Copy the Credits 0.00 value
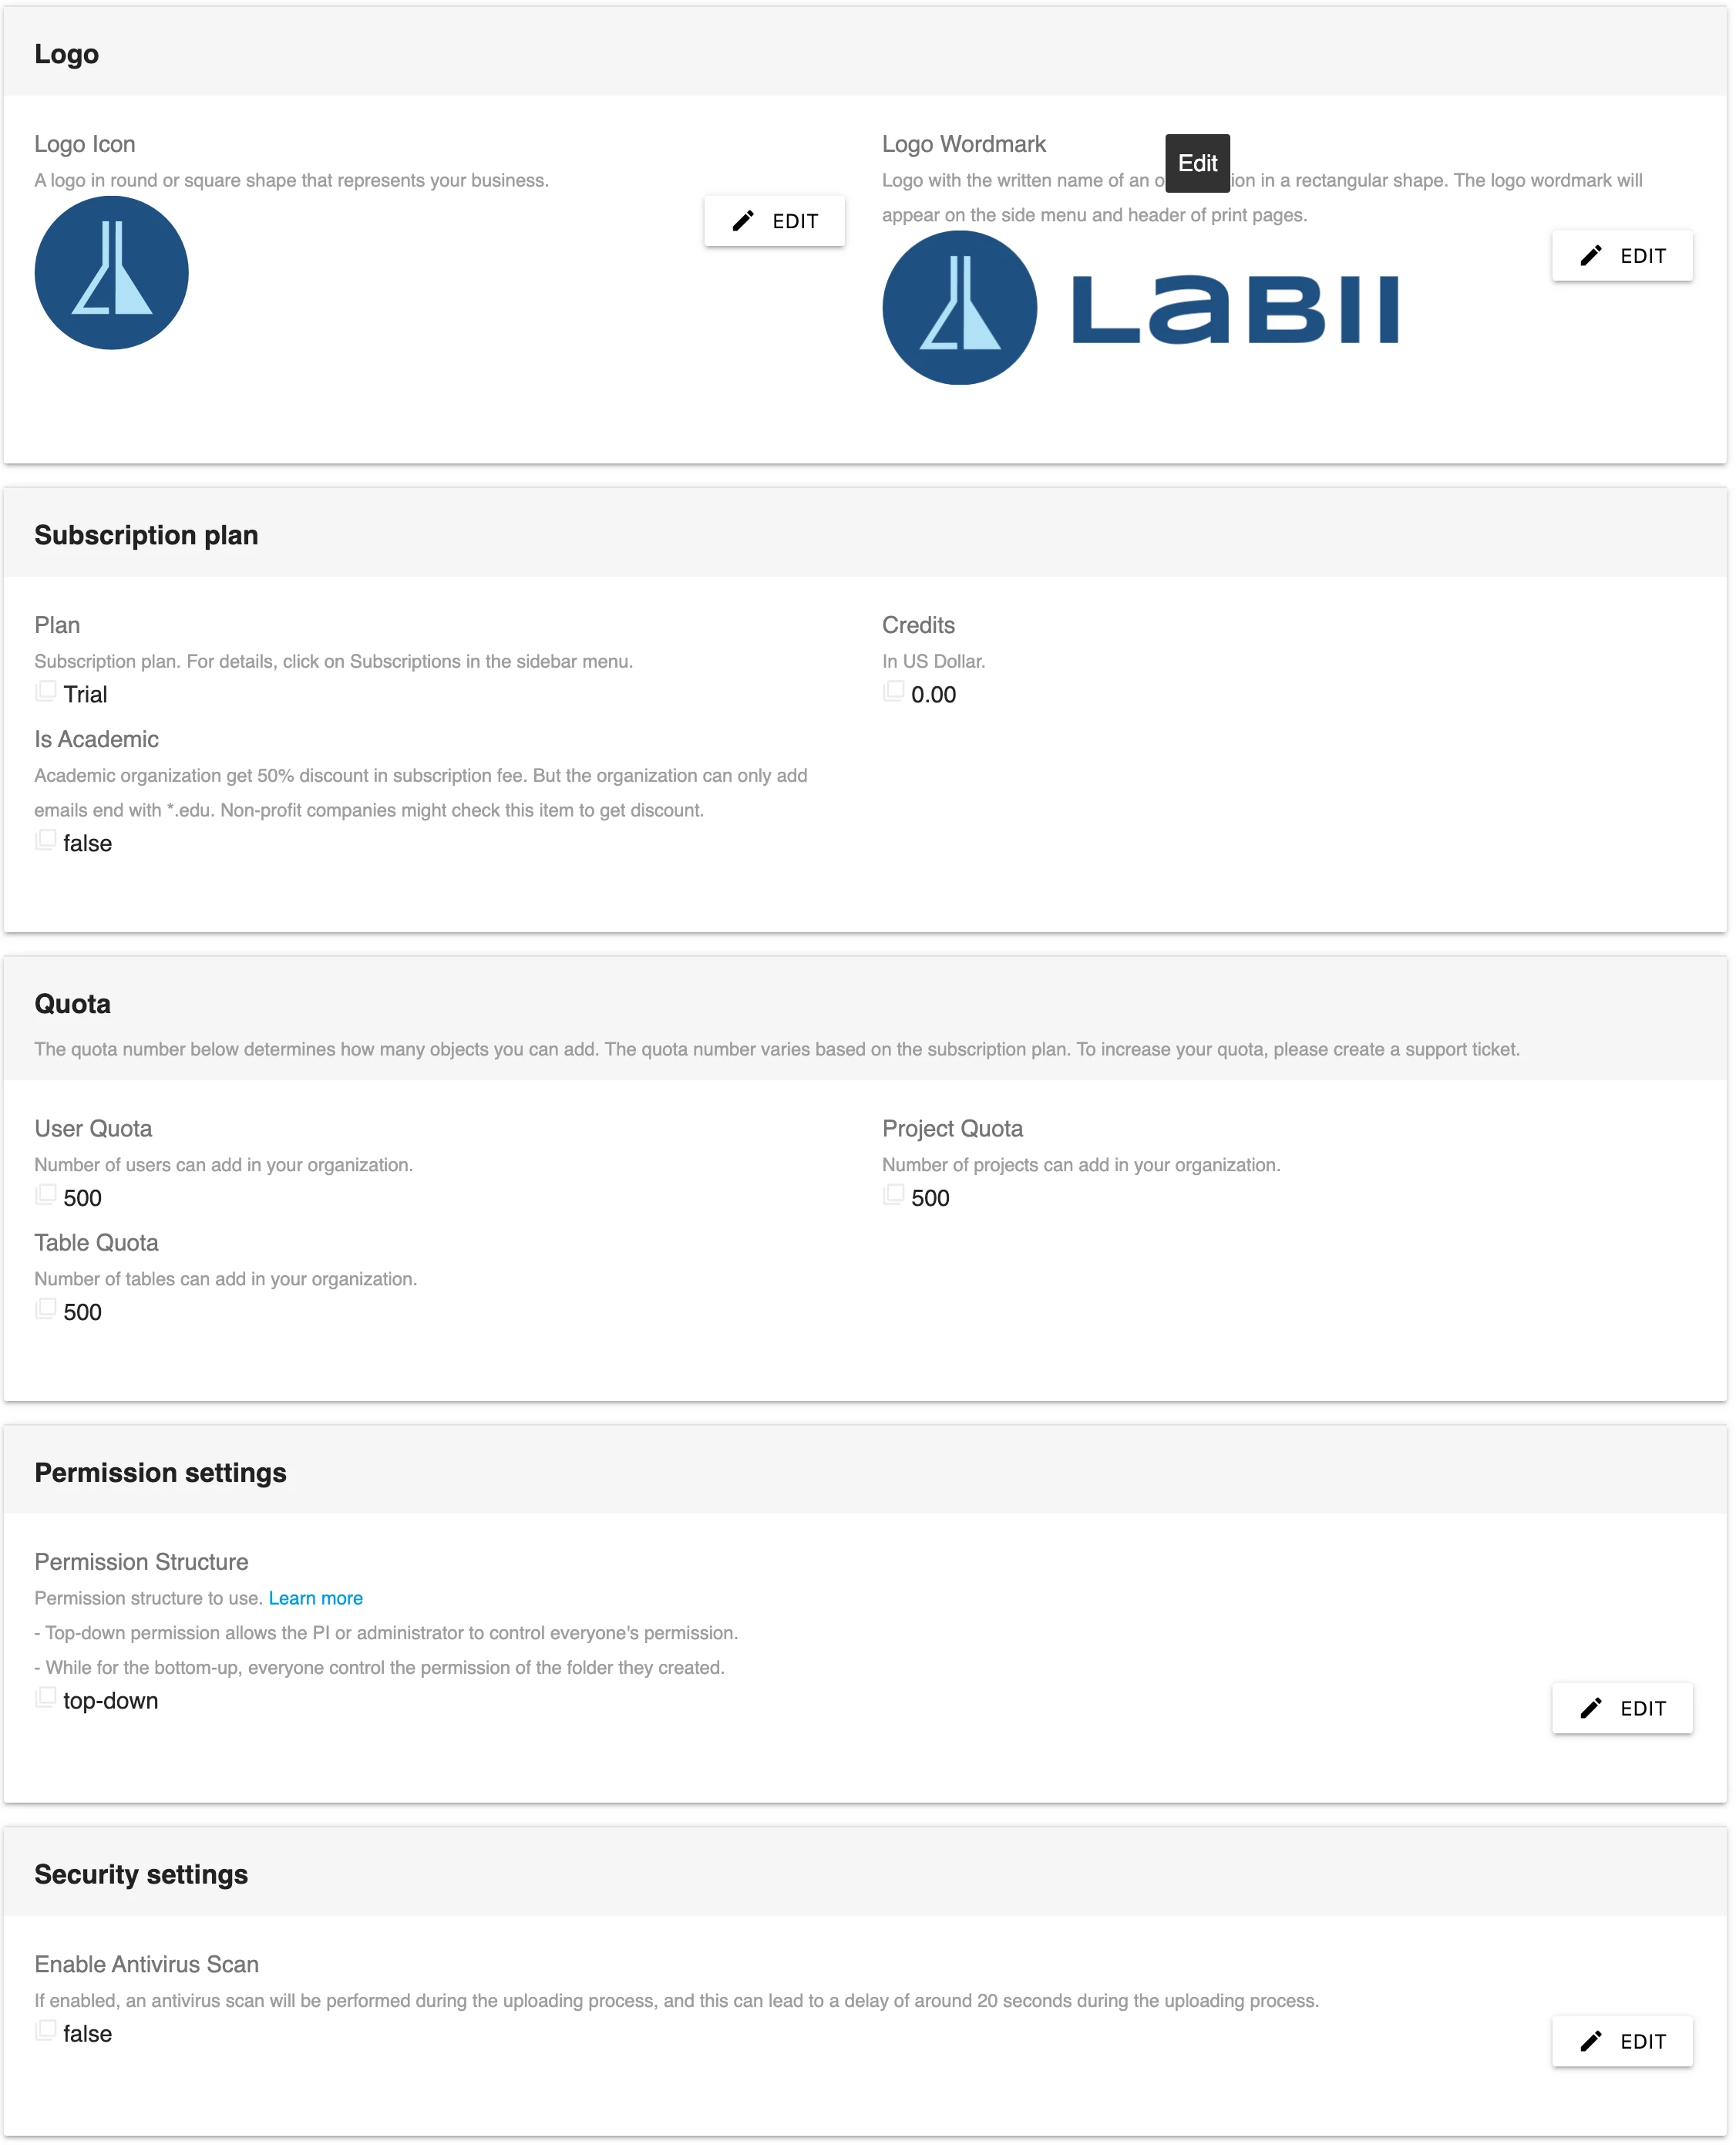 tap(893, 691)
